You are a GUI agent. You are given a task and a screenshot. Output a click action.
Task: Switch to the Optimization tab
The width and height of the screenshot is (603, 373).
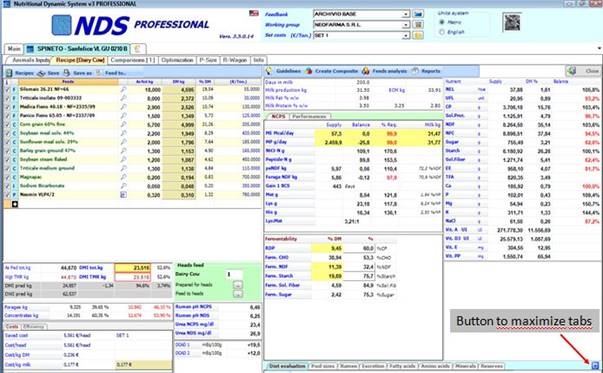pyautogui.click(x=177, y=60)
